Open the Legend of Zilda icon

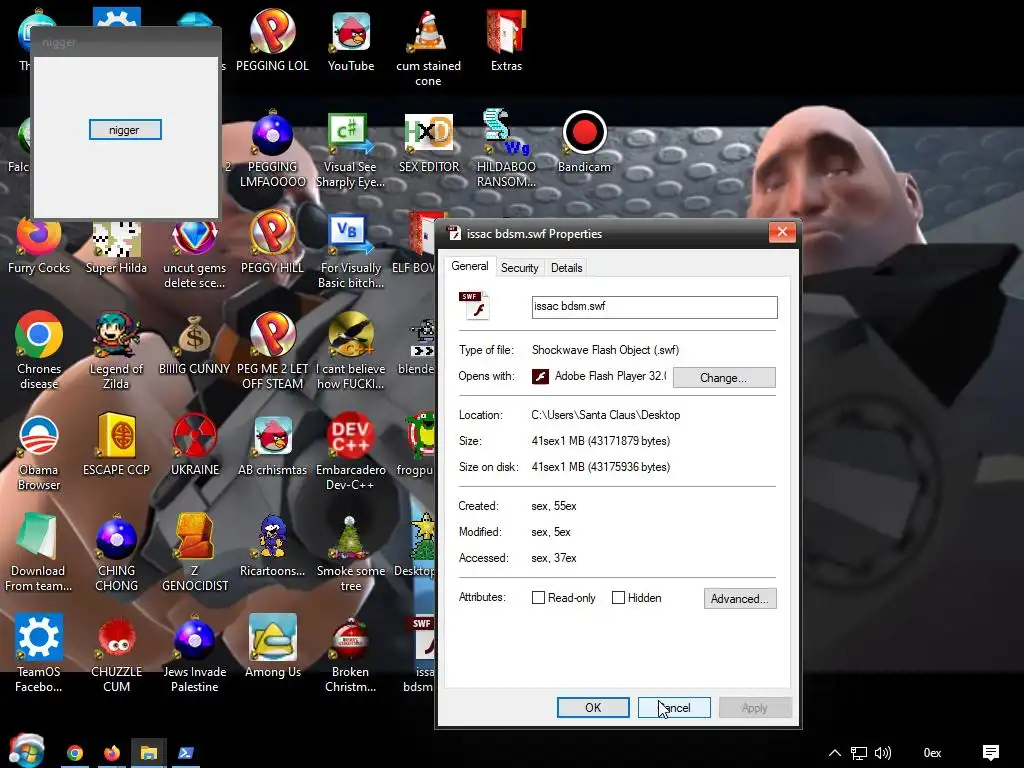[x=116, y=351]
